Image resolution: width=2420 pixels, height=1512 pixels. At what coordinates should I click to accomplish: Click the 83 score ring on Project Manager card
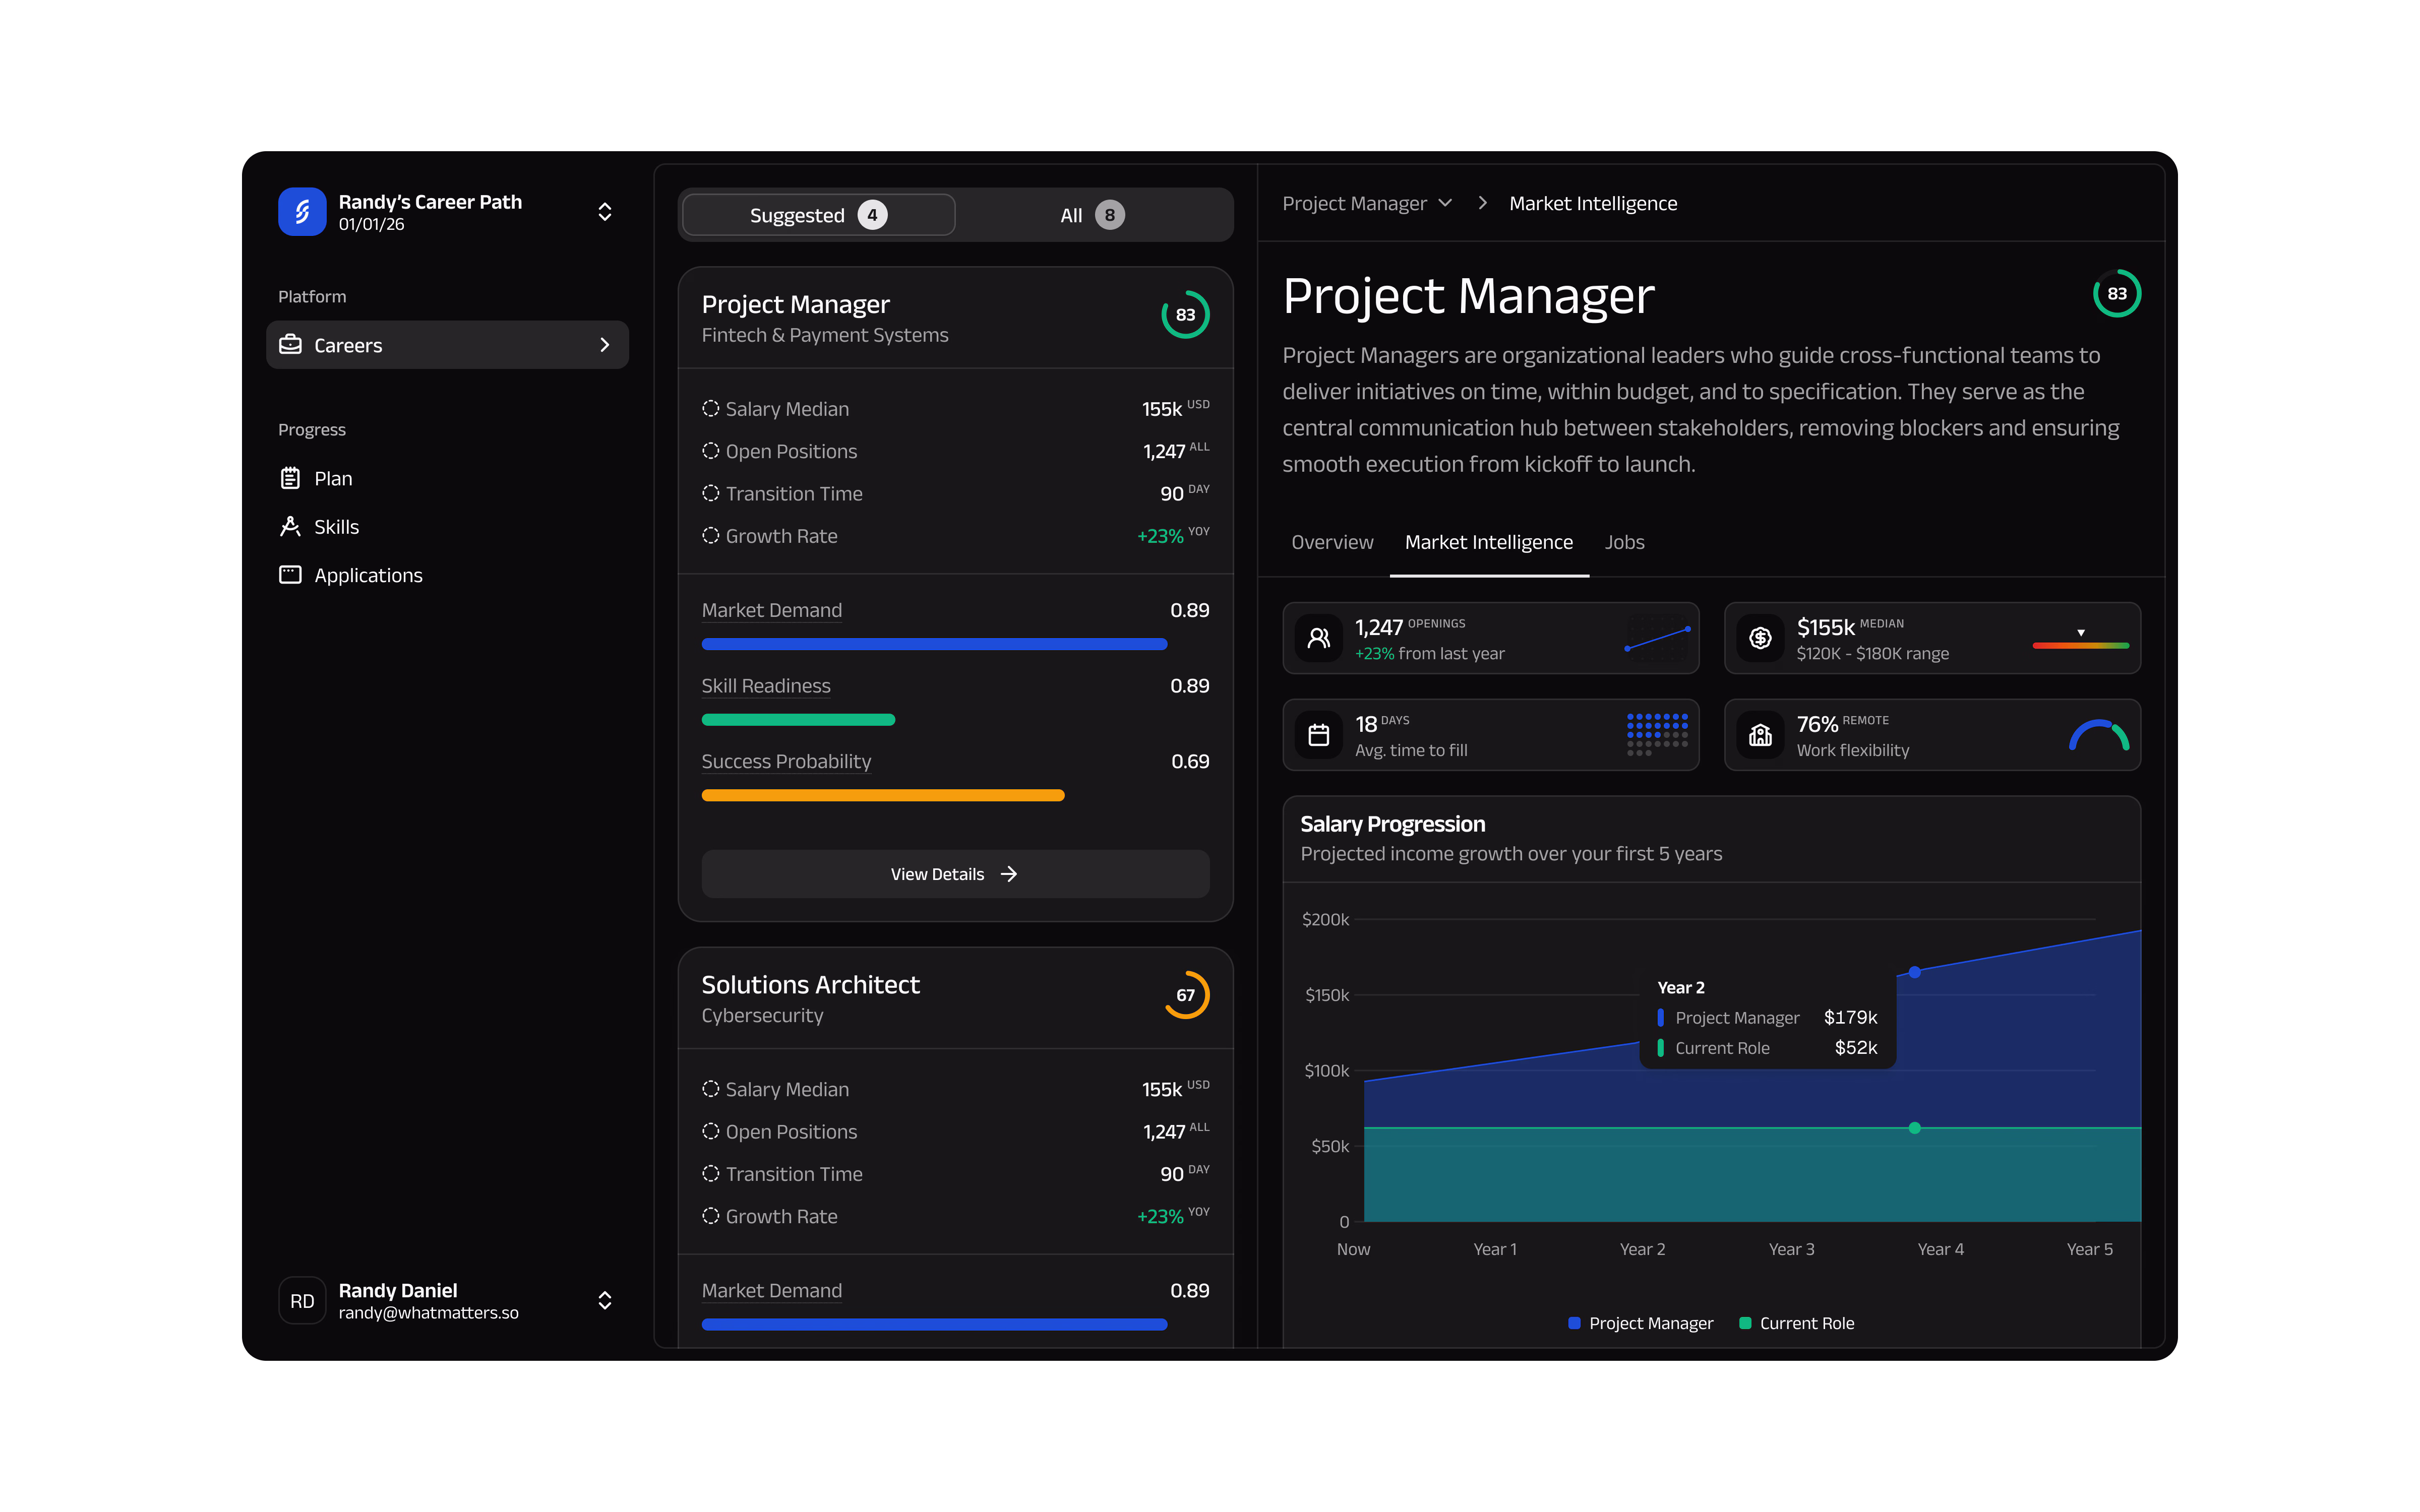coord(1185,315)
